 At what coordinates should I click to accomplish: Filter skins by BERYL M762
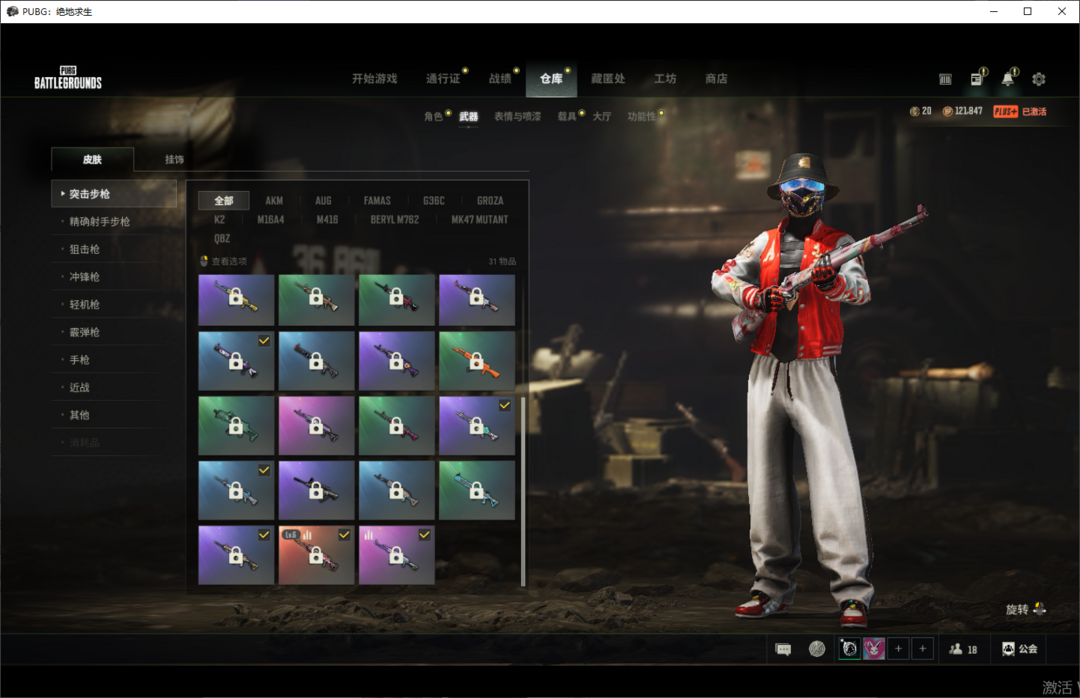(x=394, y=219)
